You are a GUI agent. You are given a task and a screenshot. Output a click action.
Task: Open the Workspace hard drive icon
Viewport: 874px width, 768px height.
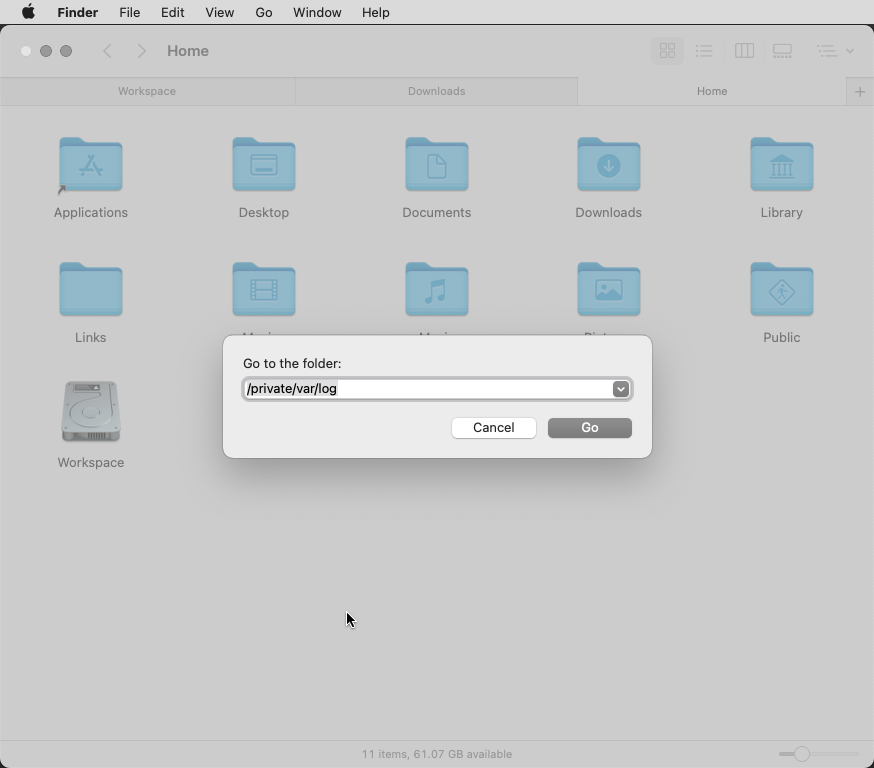tap(91, 412)
